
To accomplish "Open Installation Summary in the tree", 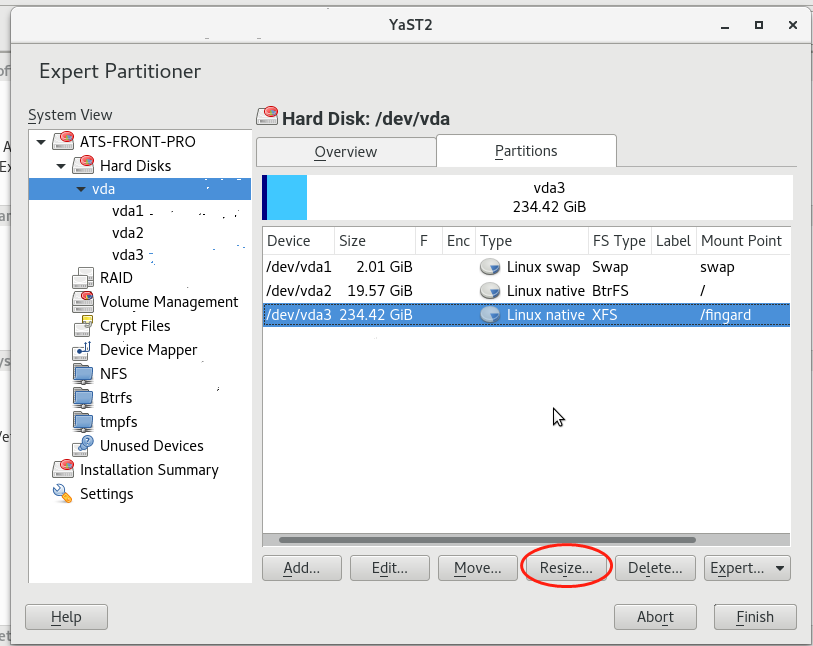I will 149,470.
